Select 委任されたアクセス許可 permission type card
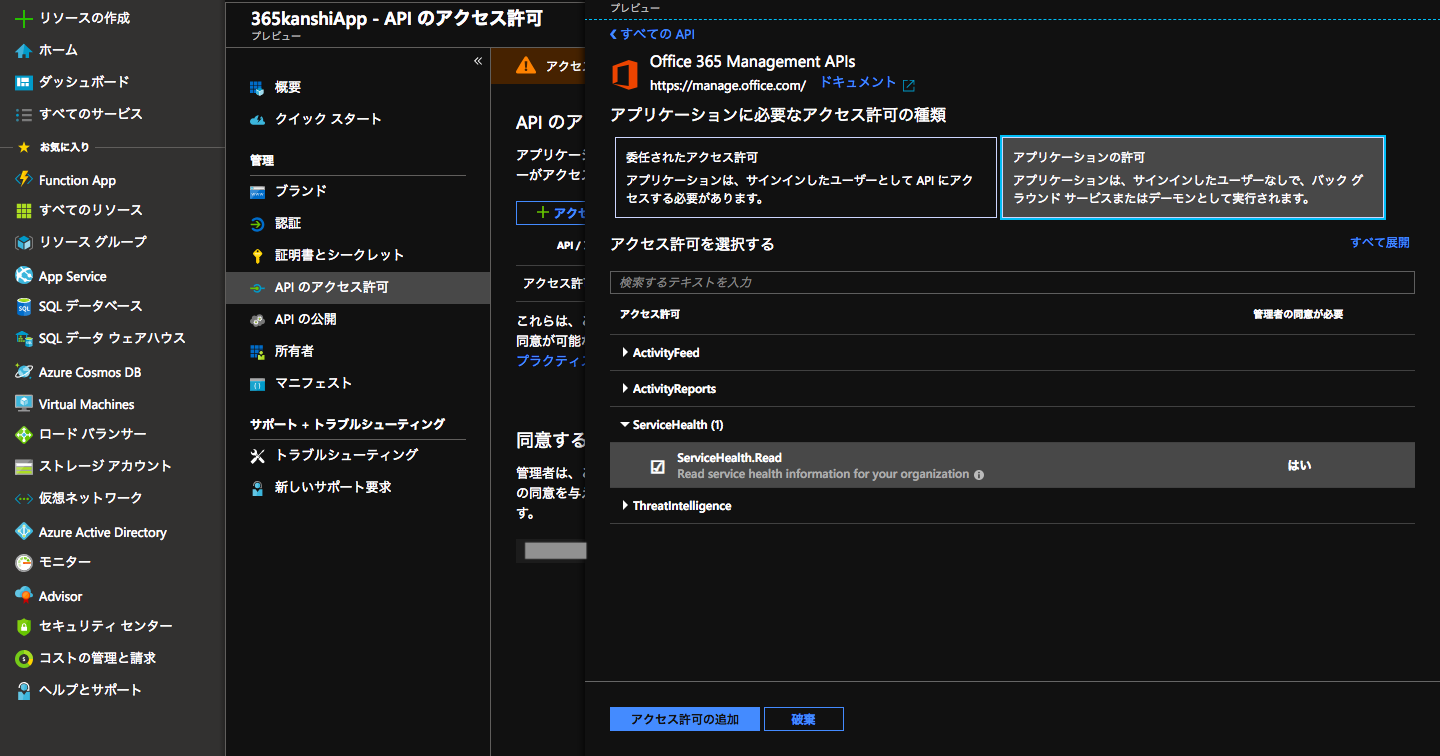 click(x=806, y=177)
